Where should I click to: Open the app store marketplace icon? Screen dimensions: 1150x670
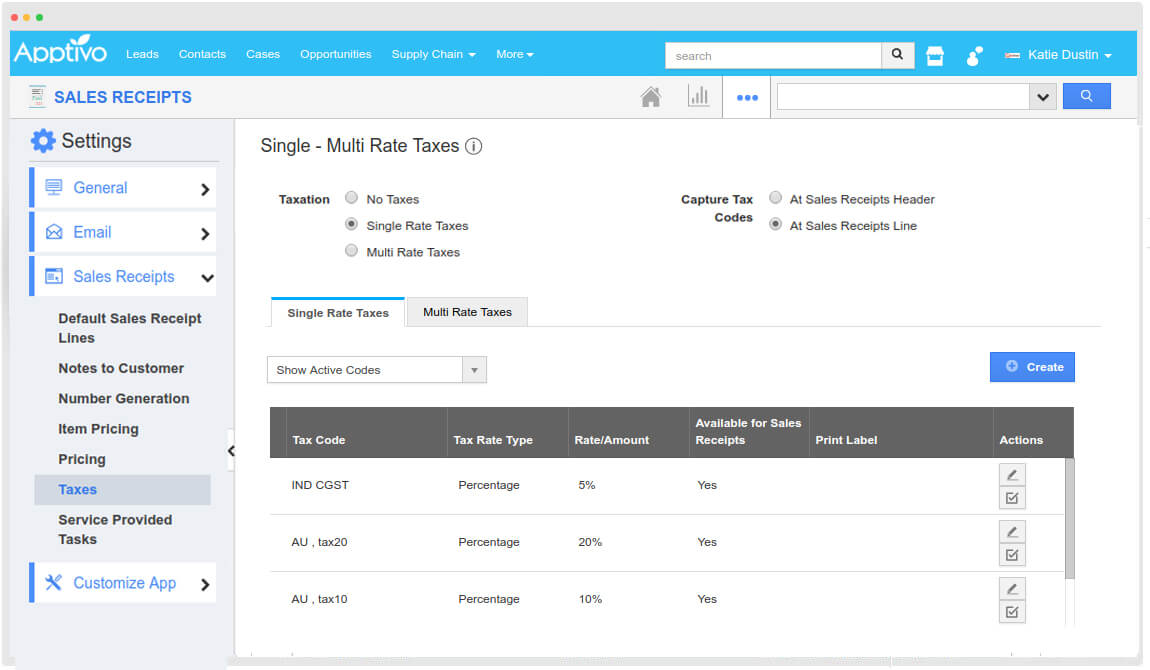click(x=935, y=56)
